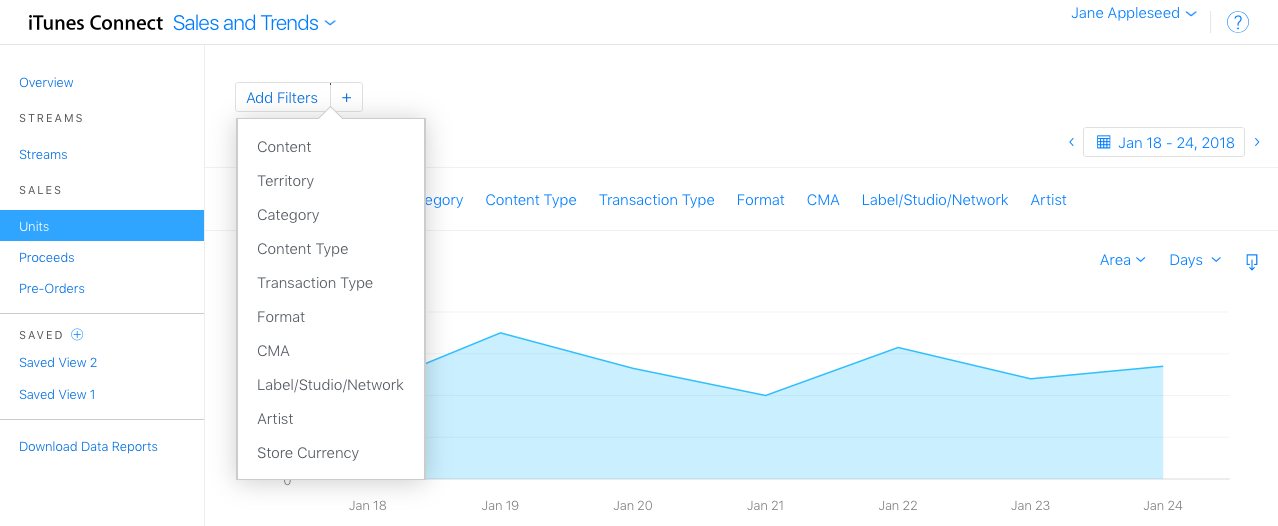This screenshot has width=1278, height=526.
Task: Open the Jan 18 - 24, 2018 date picker
Action: [1164, 142]
